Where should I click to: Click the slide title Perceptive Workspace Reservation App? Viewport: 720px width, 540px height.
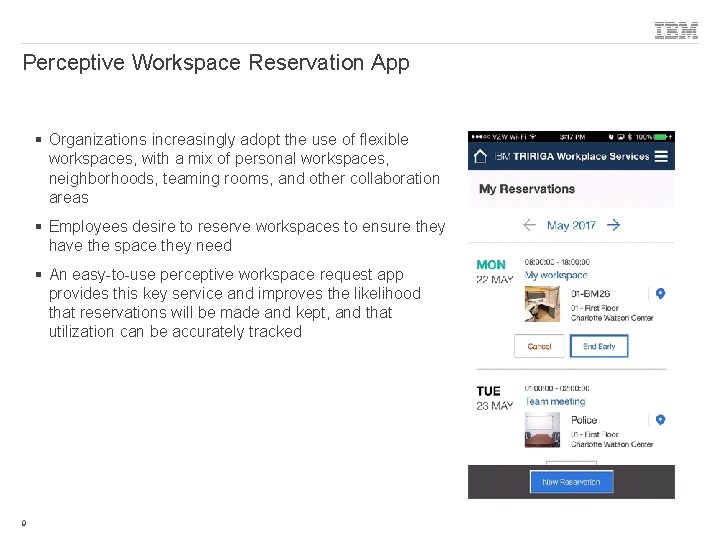(x=216, y=63)
